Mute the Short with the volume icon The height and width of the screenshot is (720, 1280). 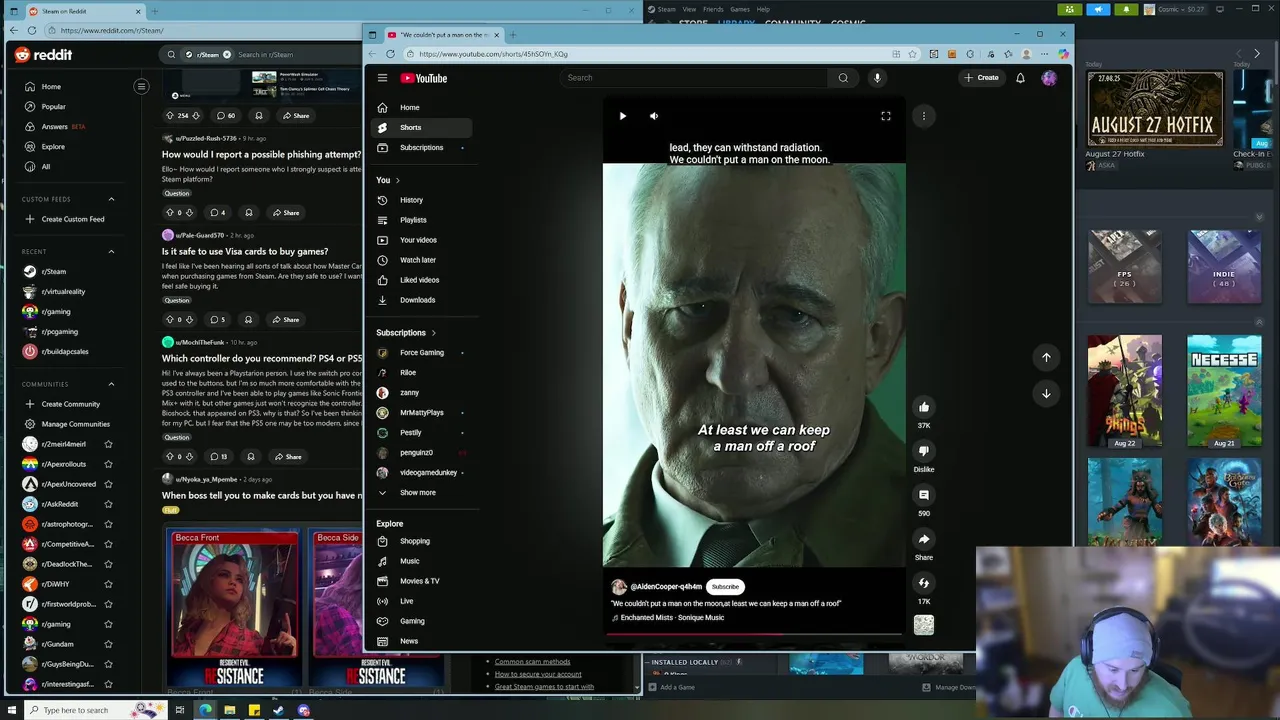coord(654,116)
